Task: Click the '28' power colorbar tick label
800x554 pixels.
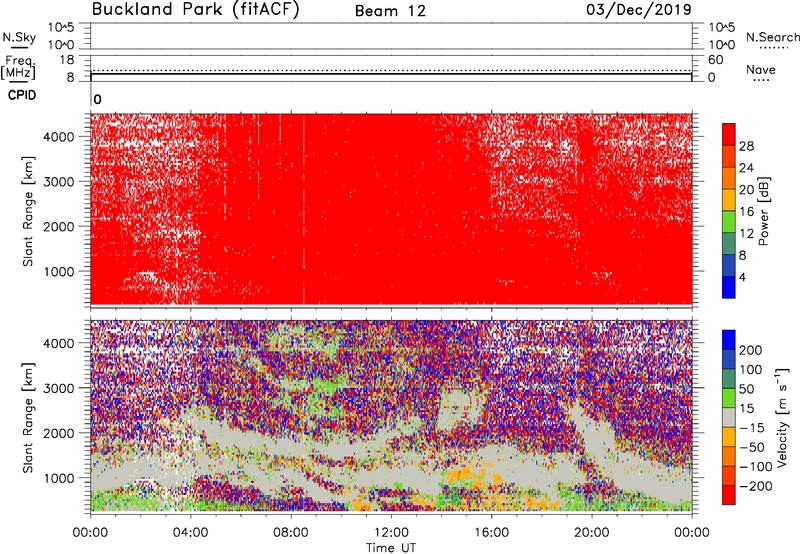Action: point(746,146)
